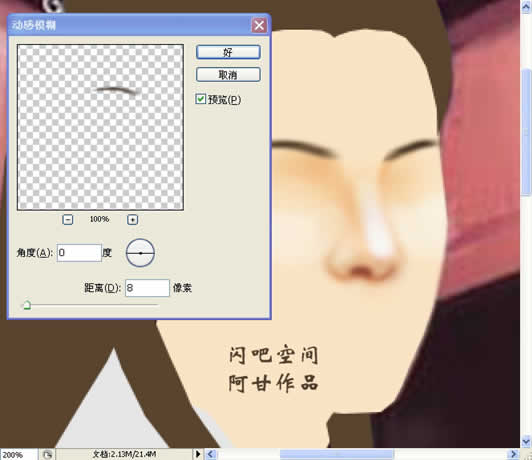Click the distance slider handle
This screenshot has height=460, width=532.
pos(27,305)
